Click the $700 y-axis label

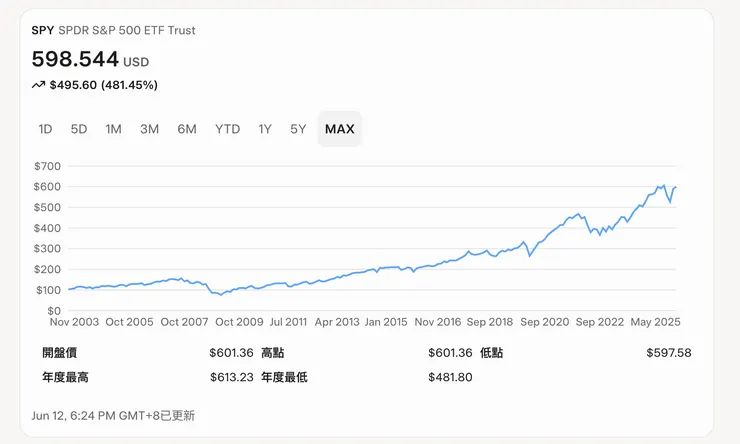pos(47,166)
